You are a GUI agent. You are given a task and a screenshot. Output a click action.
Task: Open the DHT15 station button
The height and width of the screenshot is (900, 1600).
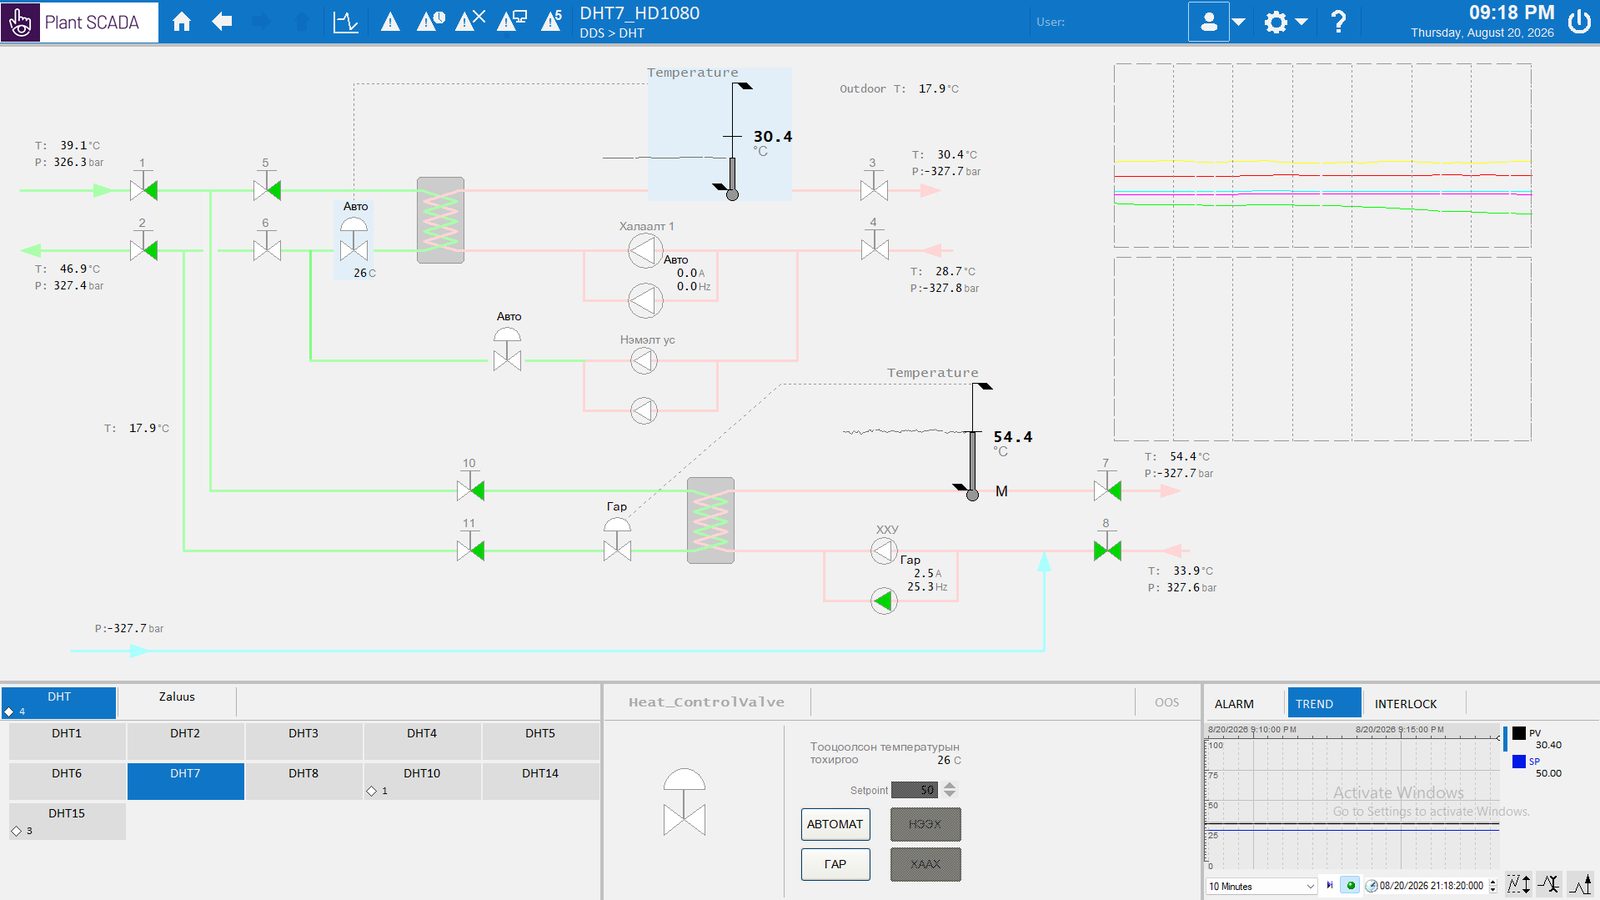(x=67, y=821)
